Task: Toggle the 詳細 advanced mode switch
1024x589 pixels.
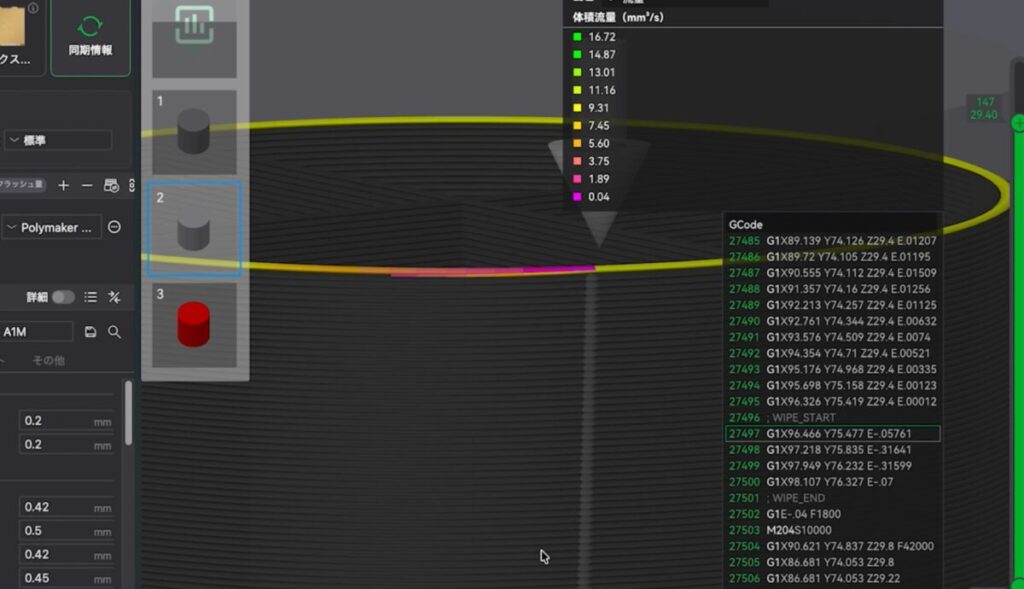Action: [63, 297]
